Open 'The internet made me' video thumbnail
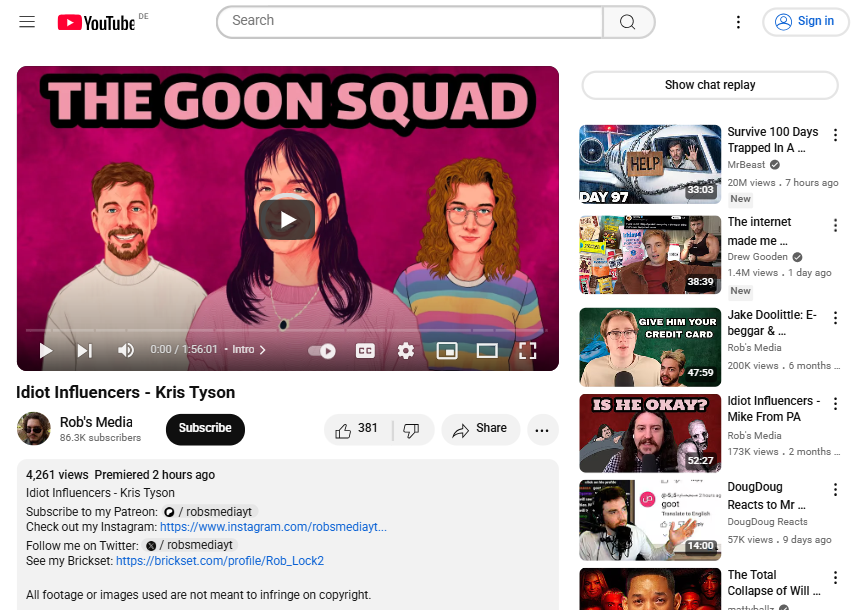This screenshot has height=610, width=859. (650, 255)
